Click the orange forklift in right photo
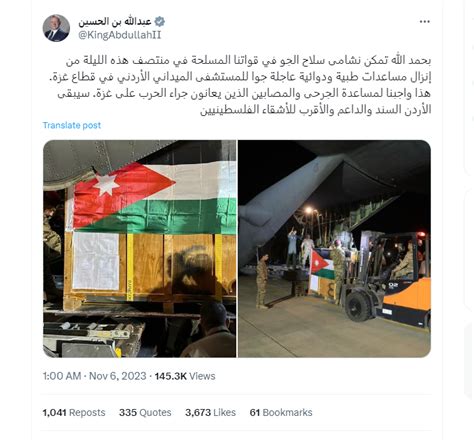Image resolution: width=474 pixels, height=442 pixels. [388, 281]
